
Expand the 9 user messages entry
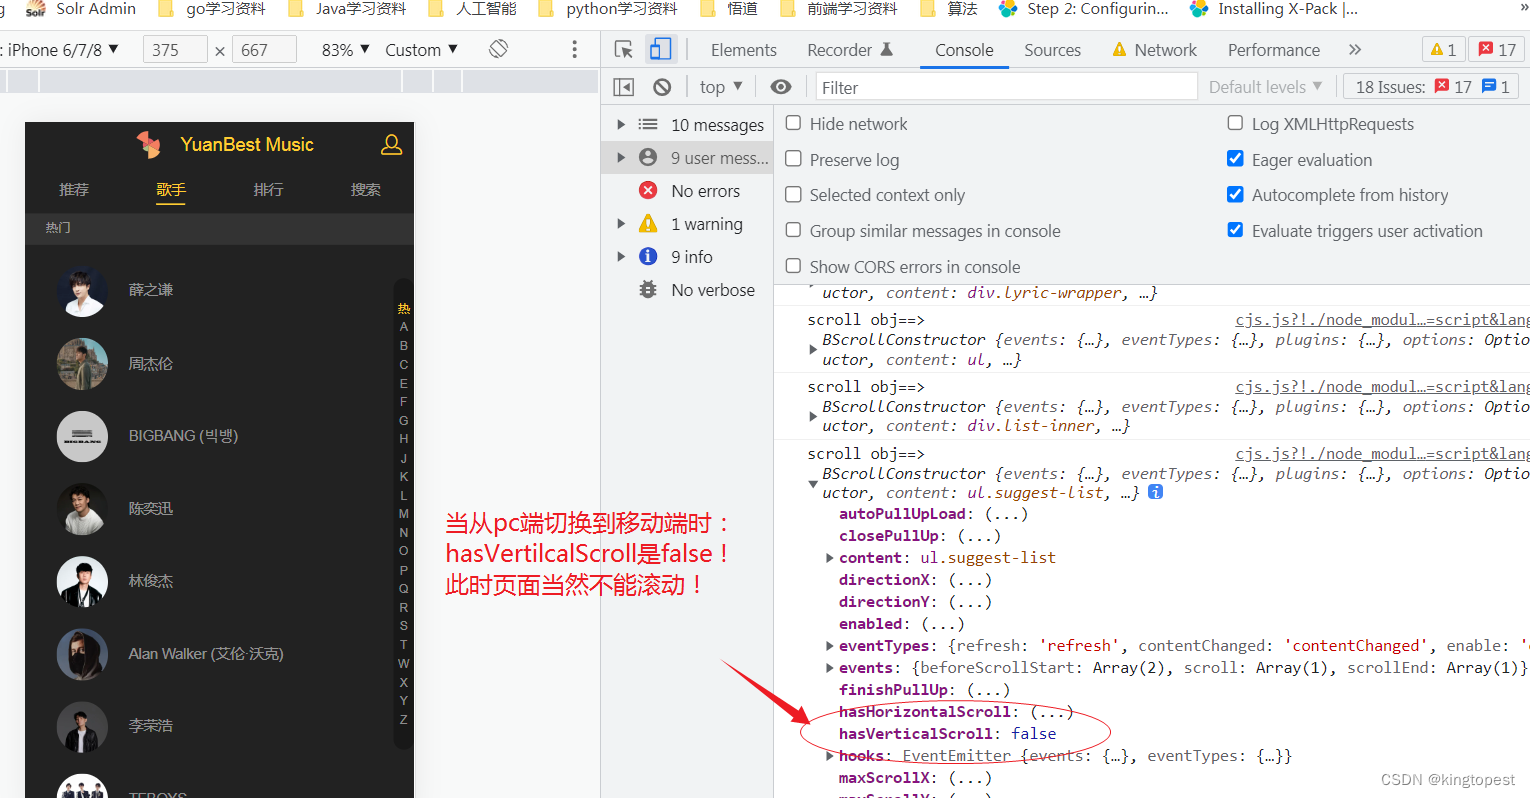coord(621,156)
